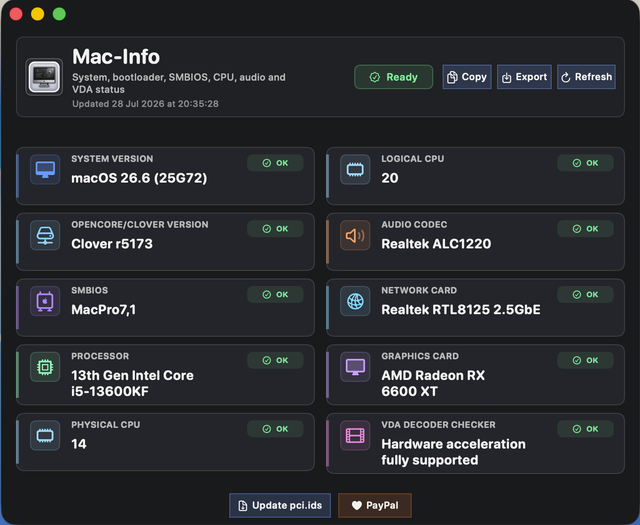Click the Logical CPU memory icon
This screenshot has height=525, width=640.
coord(355,169)
